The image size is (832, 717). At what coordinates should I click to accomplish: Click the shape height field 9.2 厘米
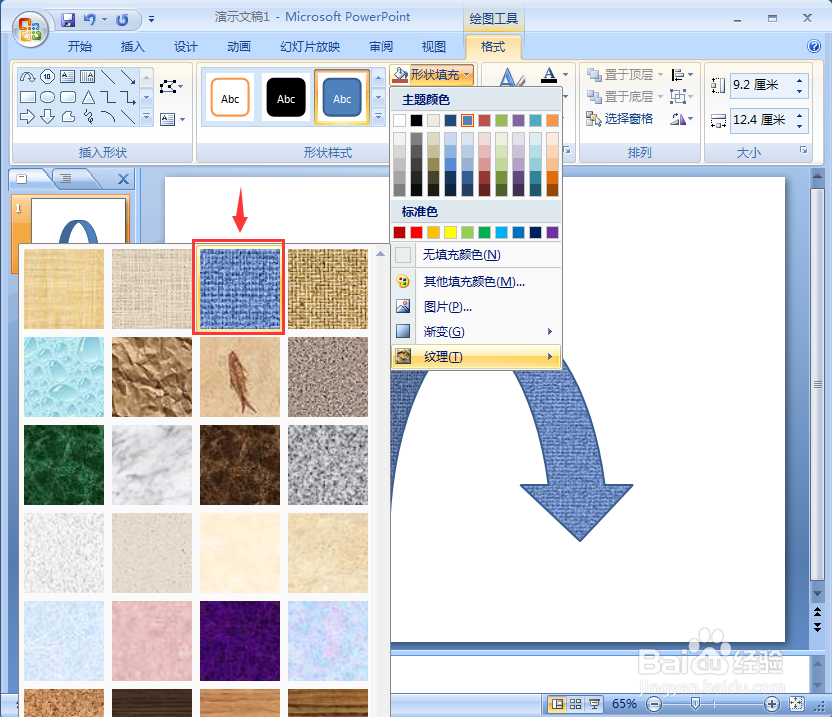762,85
